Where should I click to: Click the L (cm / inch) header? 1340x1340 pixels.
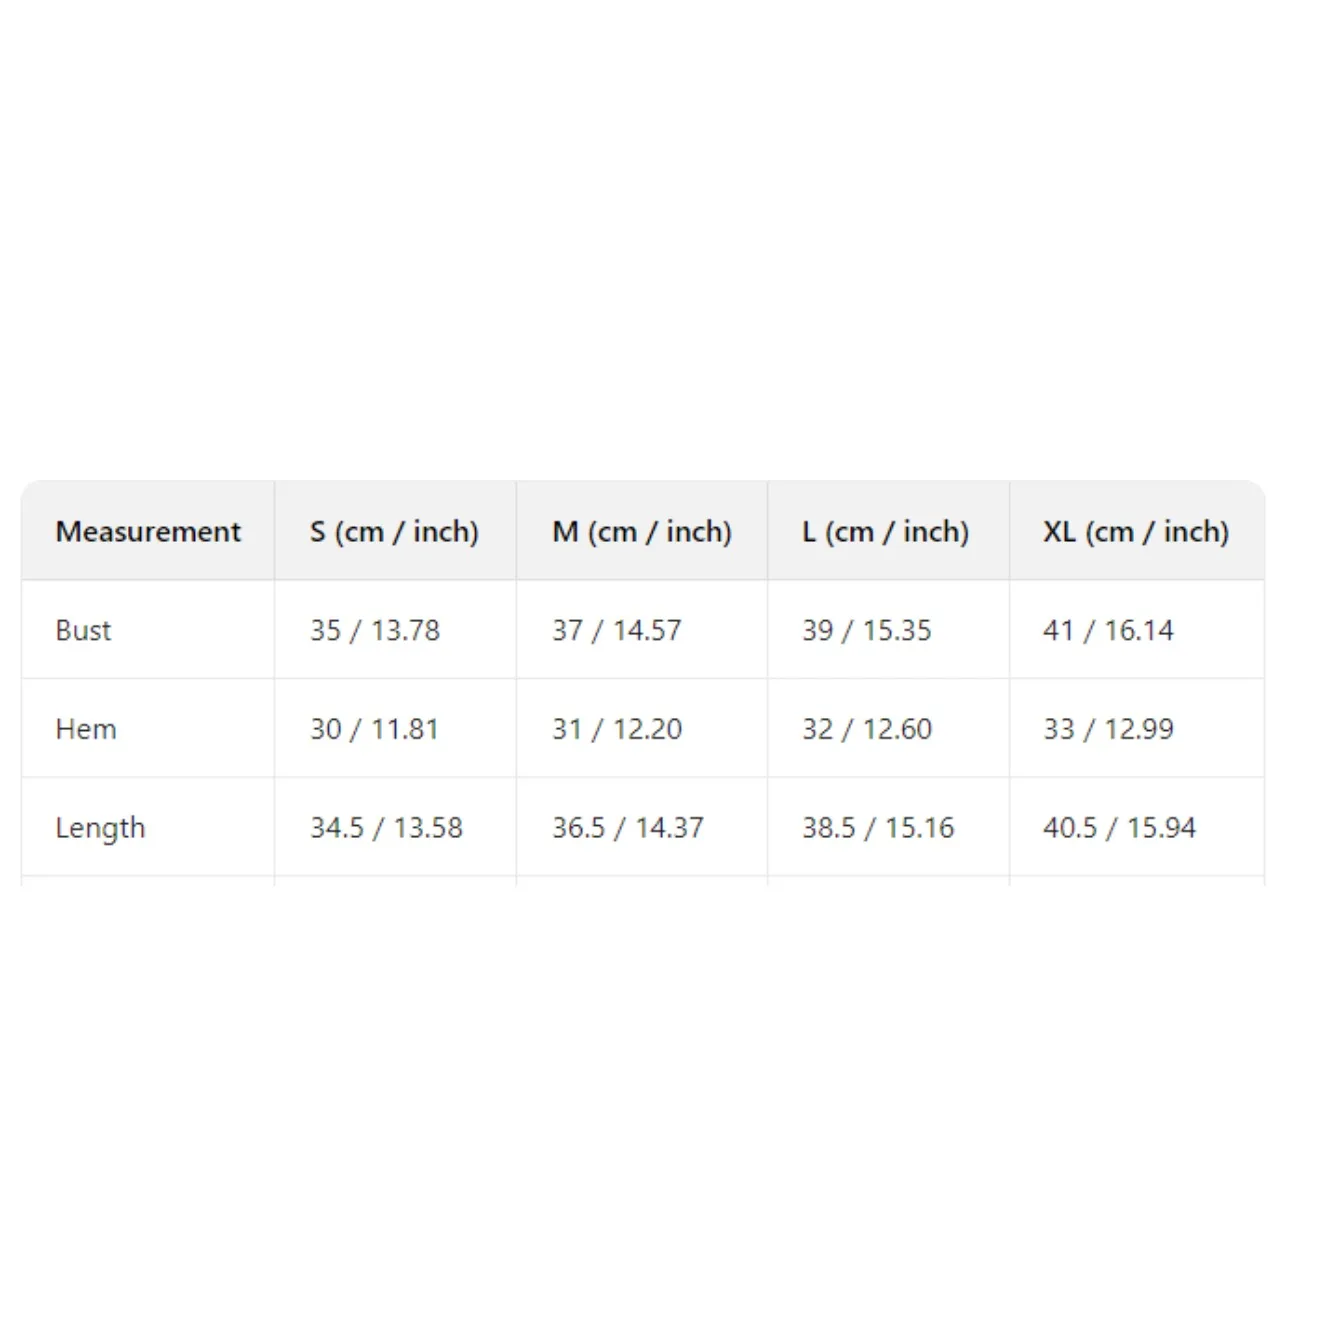(x=885, y=531)
